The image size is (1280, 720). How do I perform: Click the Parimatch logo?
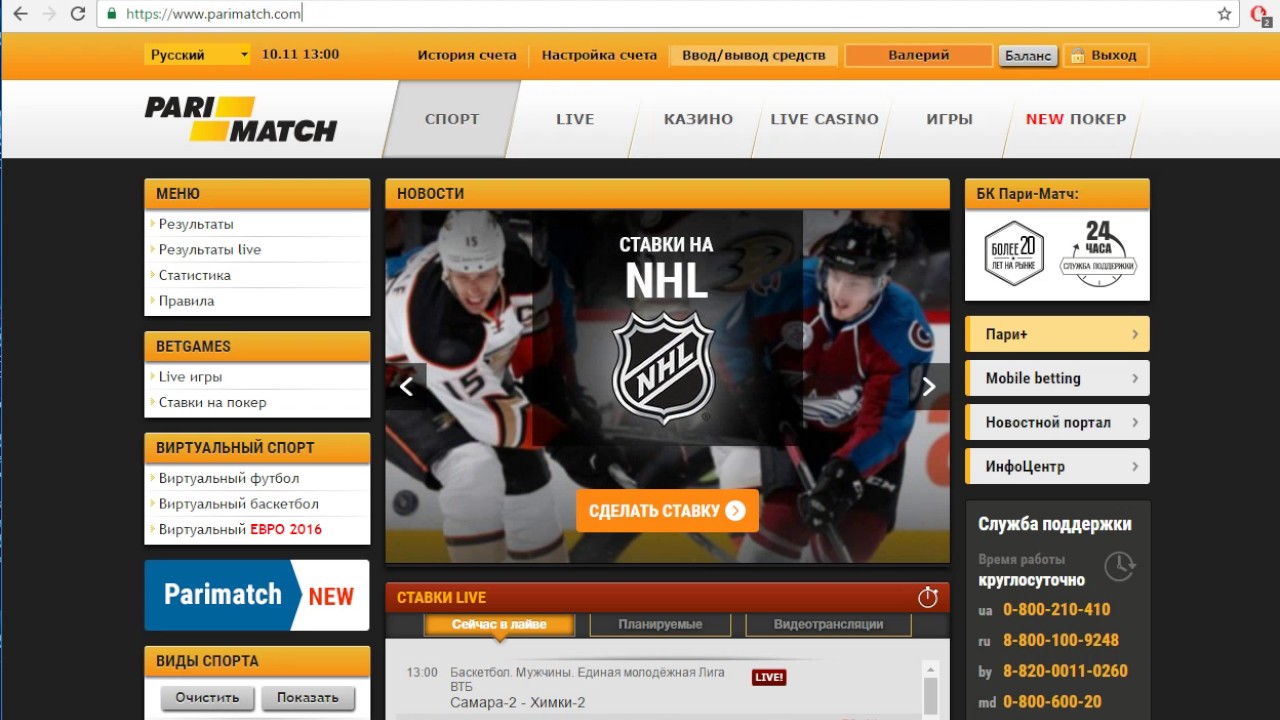(x=241, y=119)
